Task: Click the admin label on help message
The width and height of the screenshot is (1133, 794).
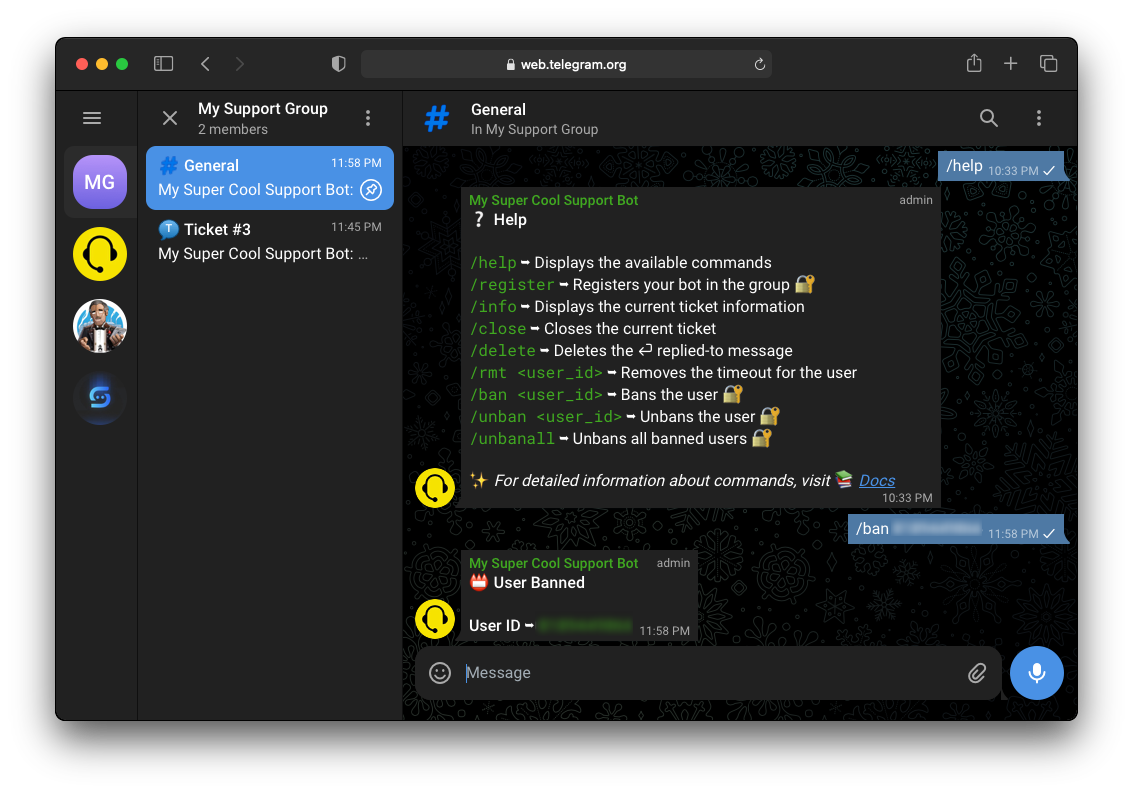Action: 916,200
